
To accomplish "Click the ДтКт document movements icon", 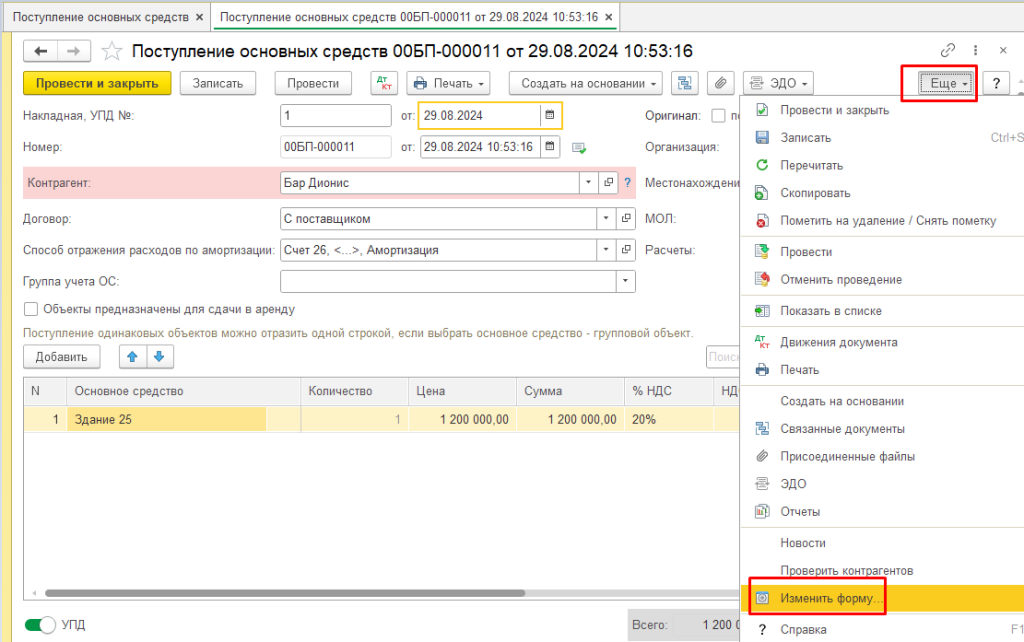I will pos(384,84).
